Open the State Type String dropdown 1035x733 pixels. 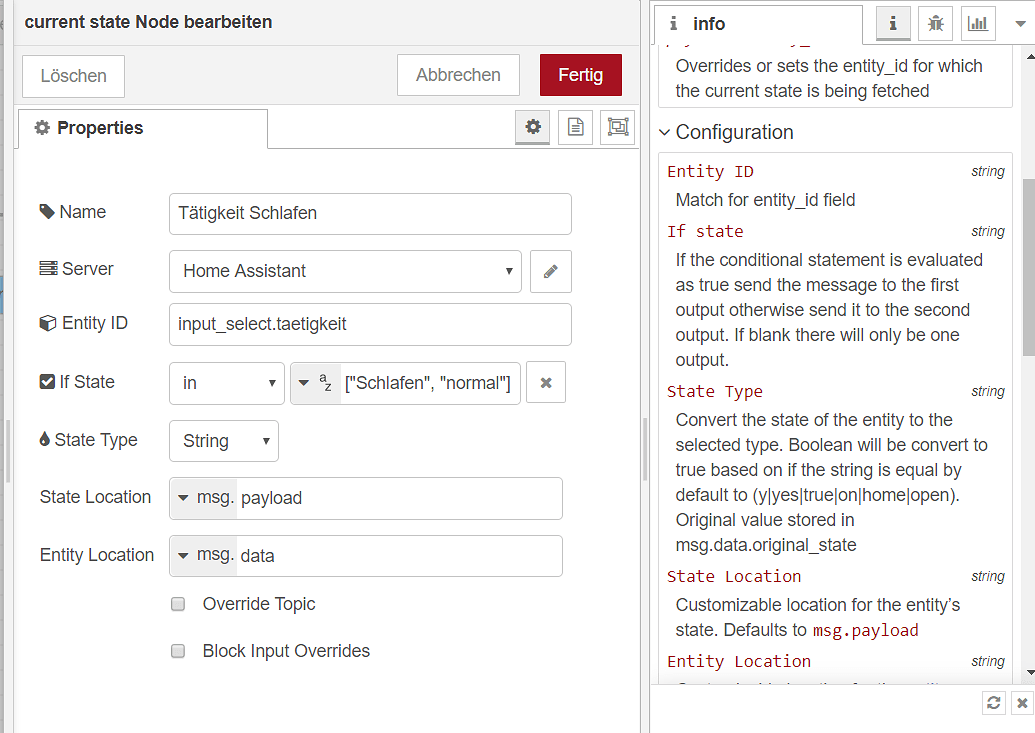[x=223, y=441]
